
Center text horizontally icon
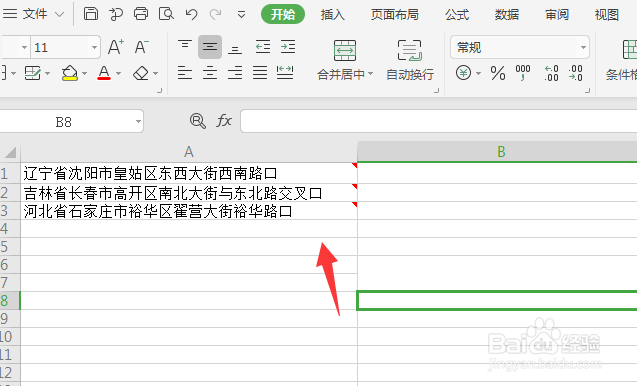[x=210, y=73]
